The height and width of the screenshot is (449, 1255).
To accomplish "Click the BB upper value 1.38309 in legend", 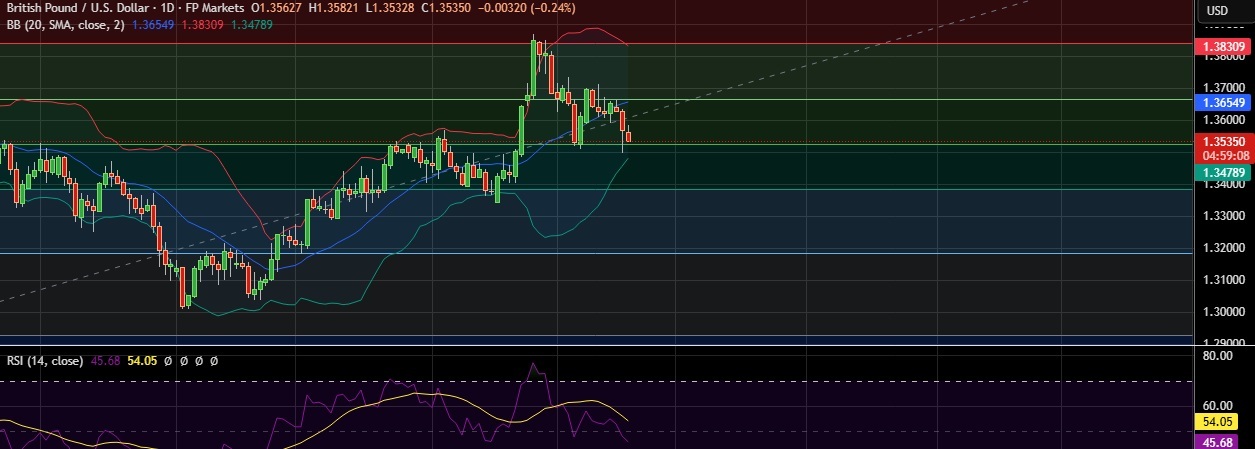I will 201,25.
